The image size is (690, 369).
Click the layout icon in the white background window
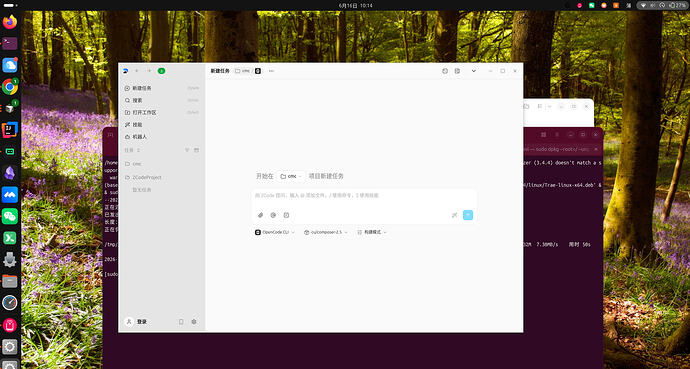point(540,106)
